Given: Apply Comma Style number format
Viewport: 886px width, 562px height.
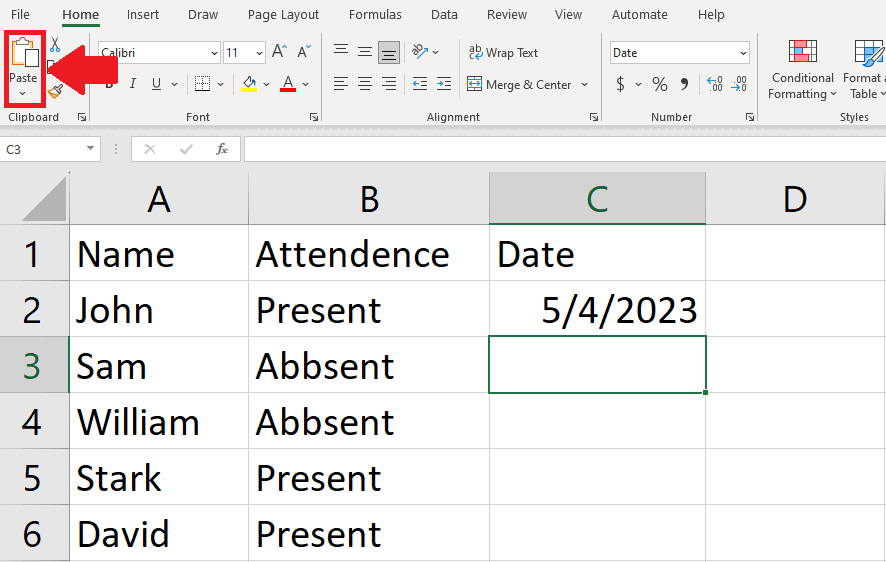Looking at the screenshot, I should pos(685,84).
